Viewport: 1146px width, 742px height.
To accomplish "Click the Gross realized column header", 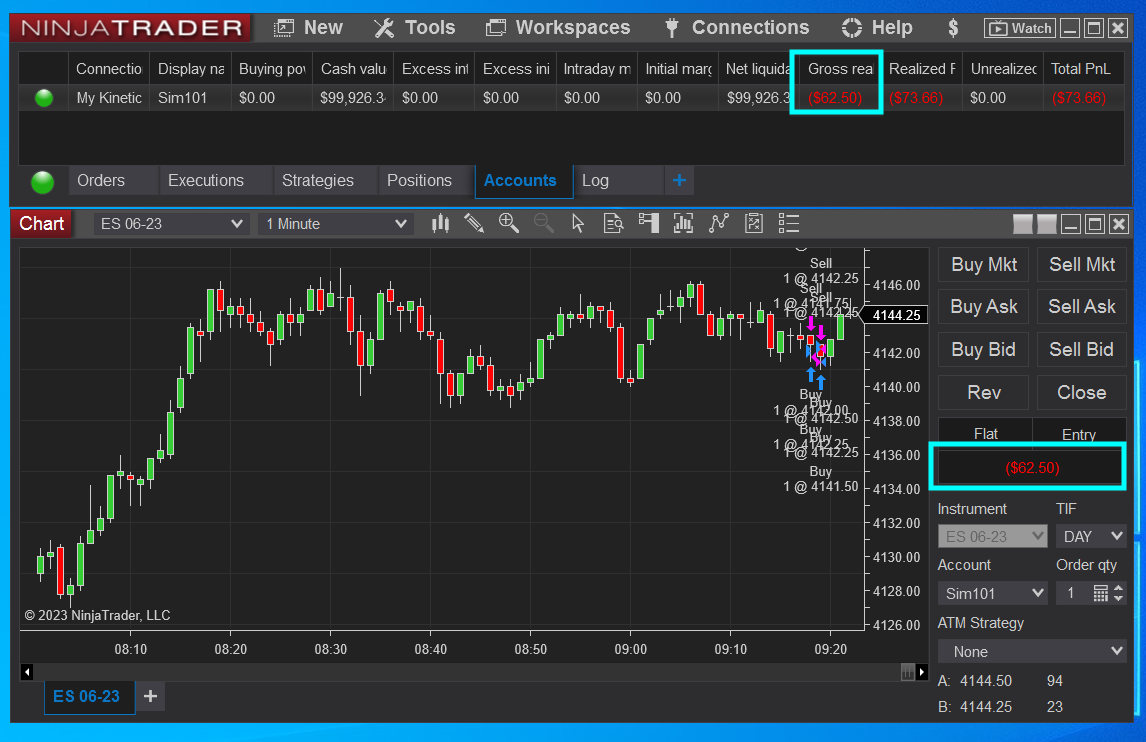I will pos(840,69).
